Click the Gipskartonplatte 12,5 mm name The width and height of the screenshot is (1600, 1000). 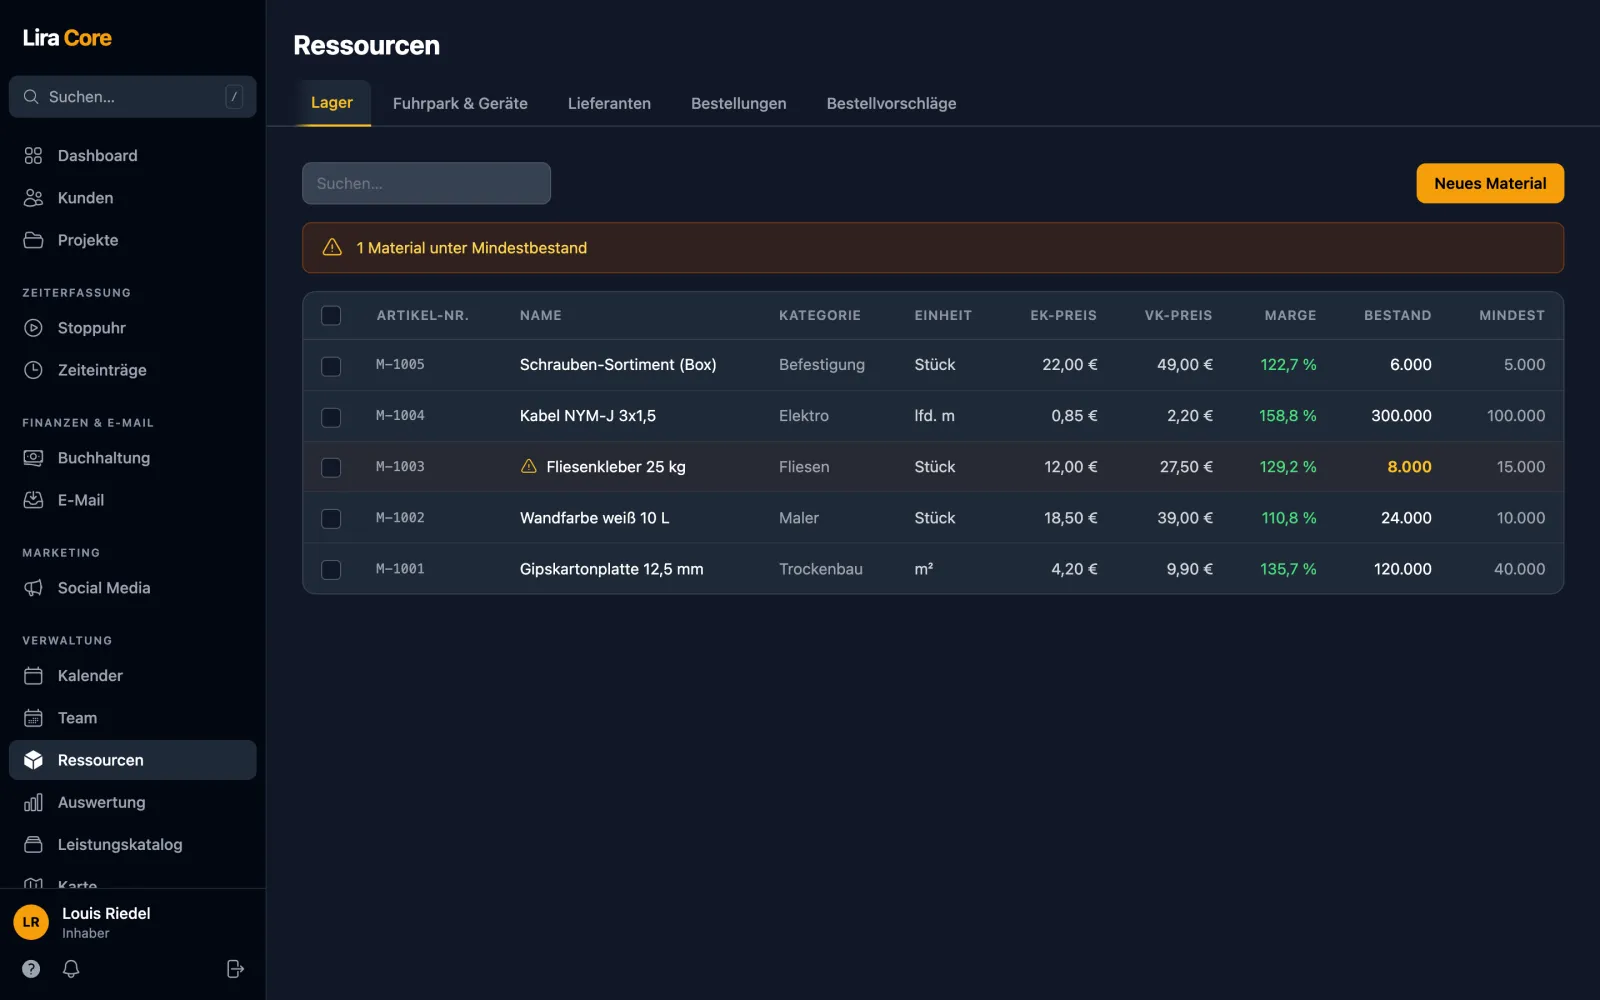pos(611,569)
